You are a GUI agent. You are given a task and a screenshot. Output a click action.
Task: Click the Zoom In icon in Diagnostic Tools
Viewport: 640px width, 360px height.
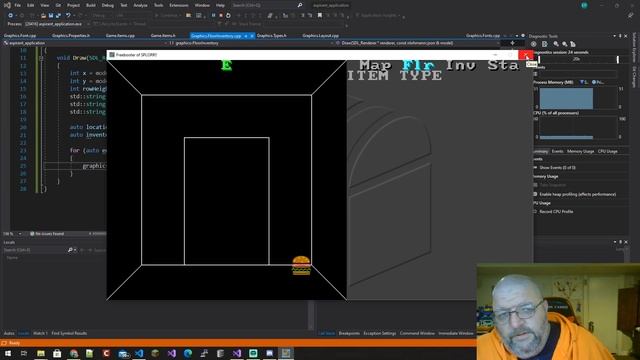click(556, 44)
